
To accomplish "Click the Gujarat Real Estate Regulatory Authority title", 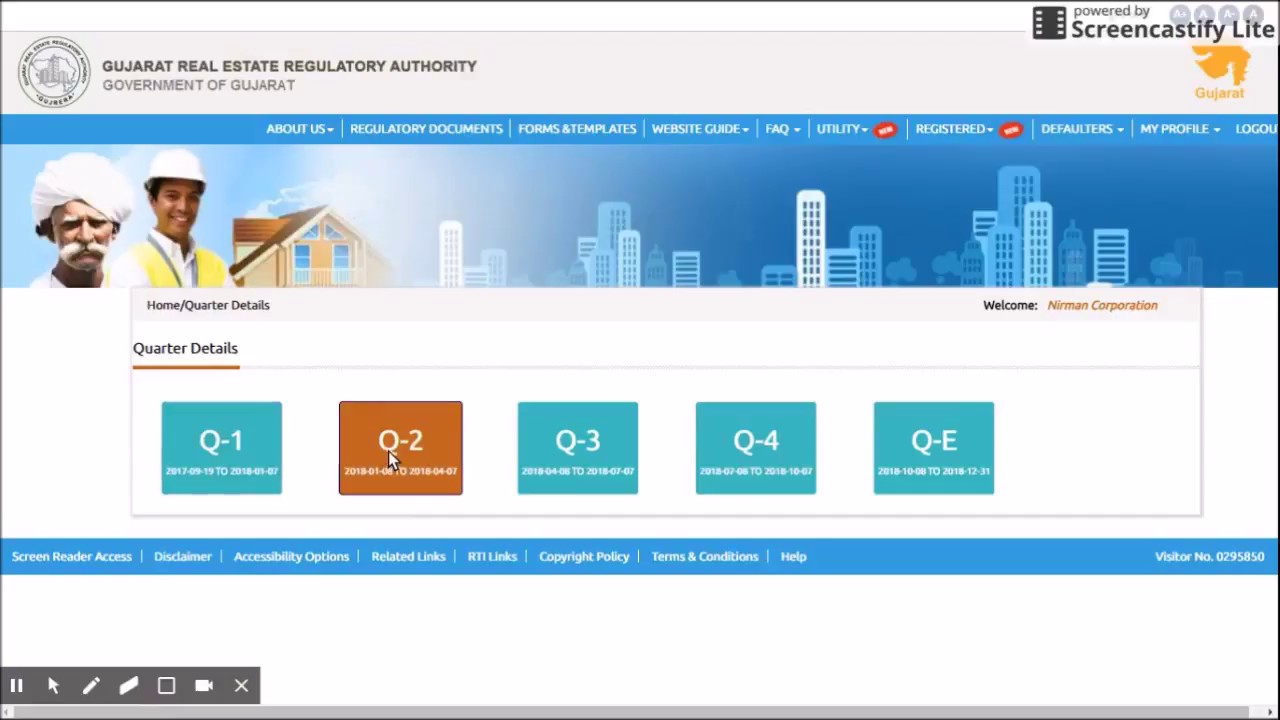I will pyautogui.click(x=289, y=66).
